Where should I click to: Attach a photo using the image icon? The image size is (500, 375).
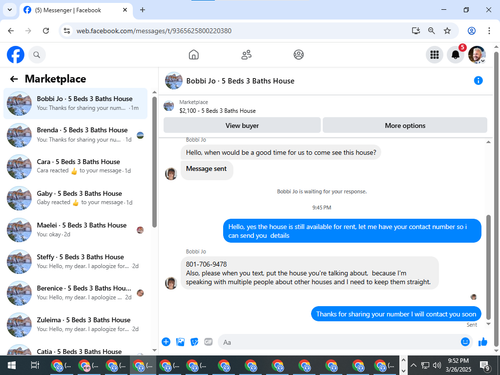click(180, 342)
